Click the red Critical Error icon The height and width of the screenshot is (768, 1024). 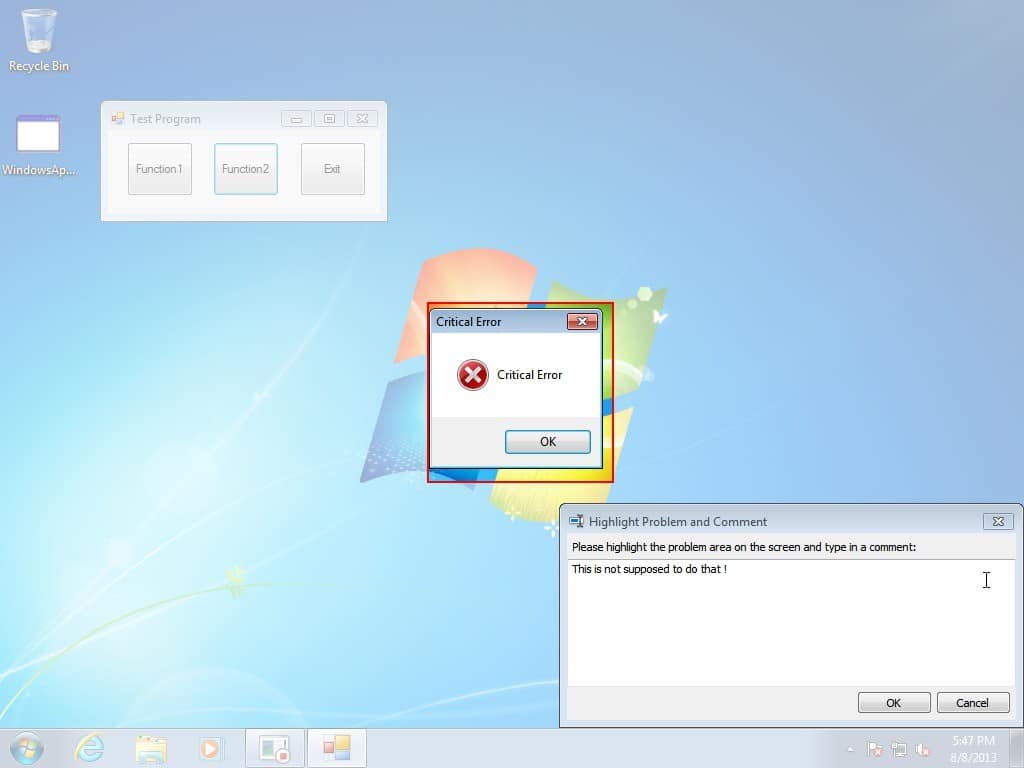click(471, 375)
